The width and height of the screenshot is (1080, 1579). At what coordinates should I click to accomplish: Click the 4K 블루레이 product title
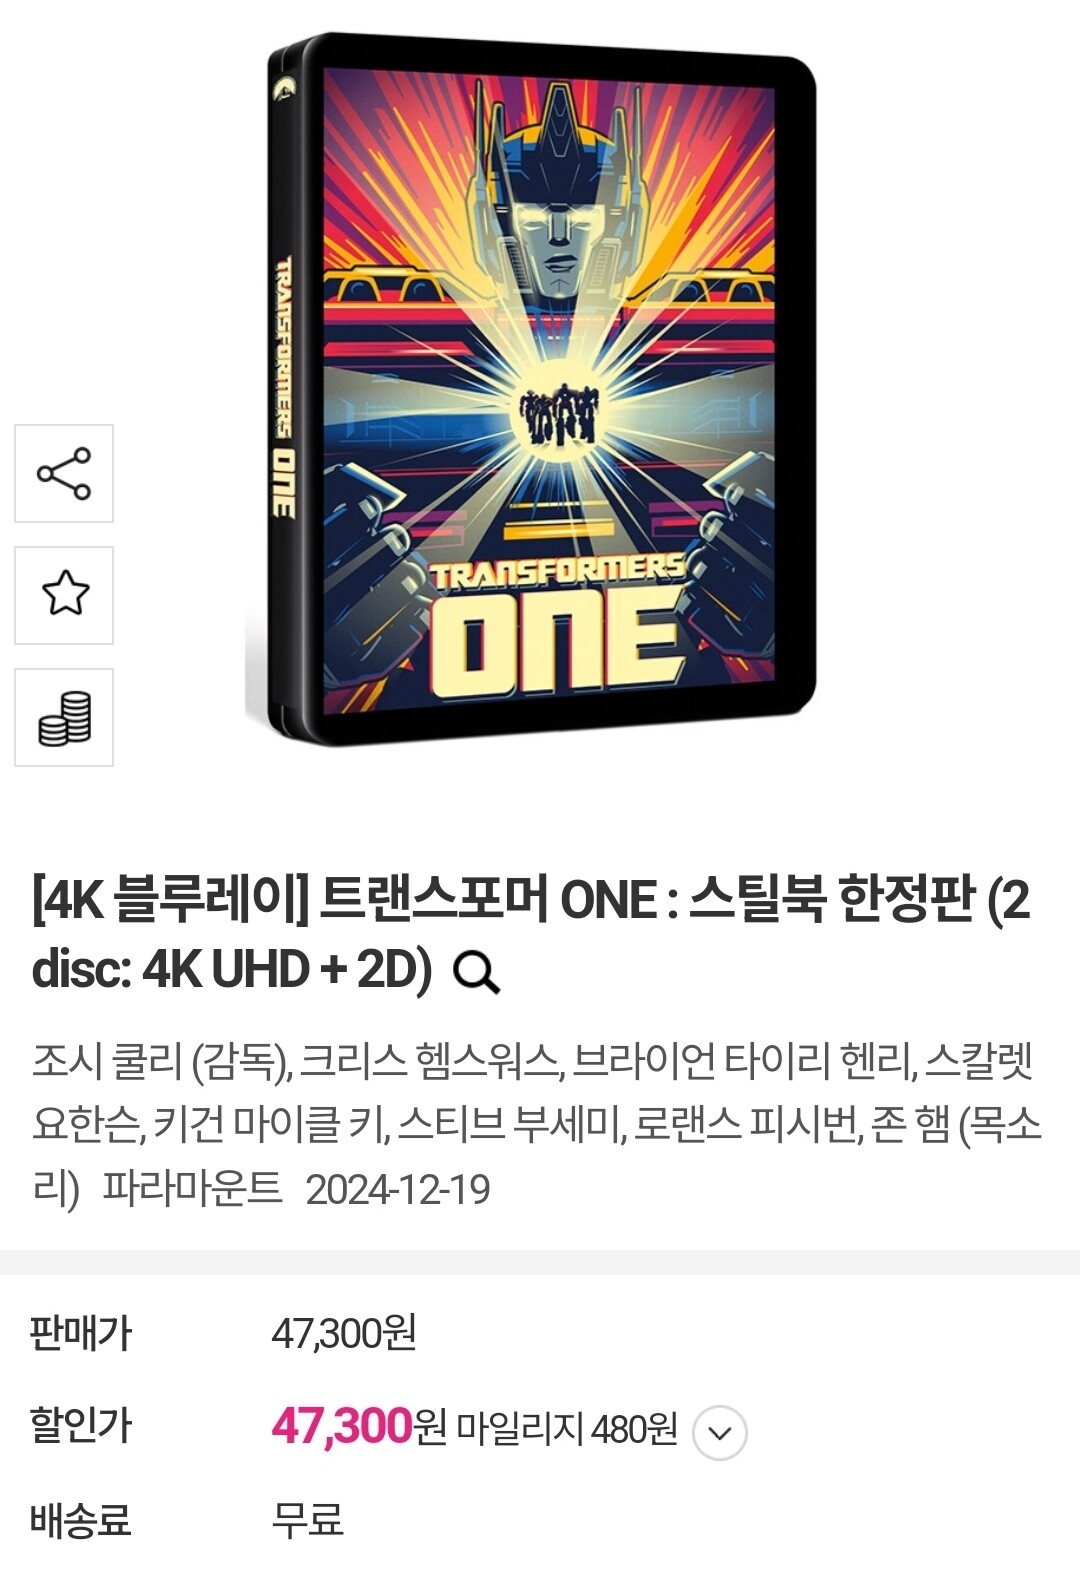[x=531, y=934]
